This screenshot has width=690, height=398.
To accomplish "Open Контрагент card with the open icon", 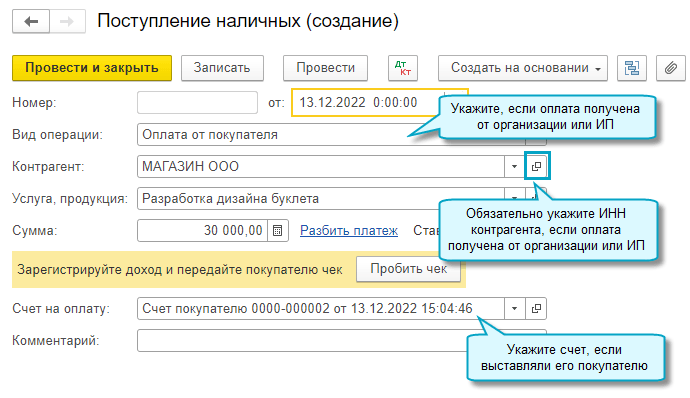I will point(536,166).
